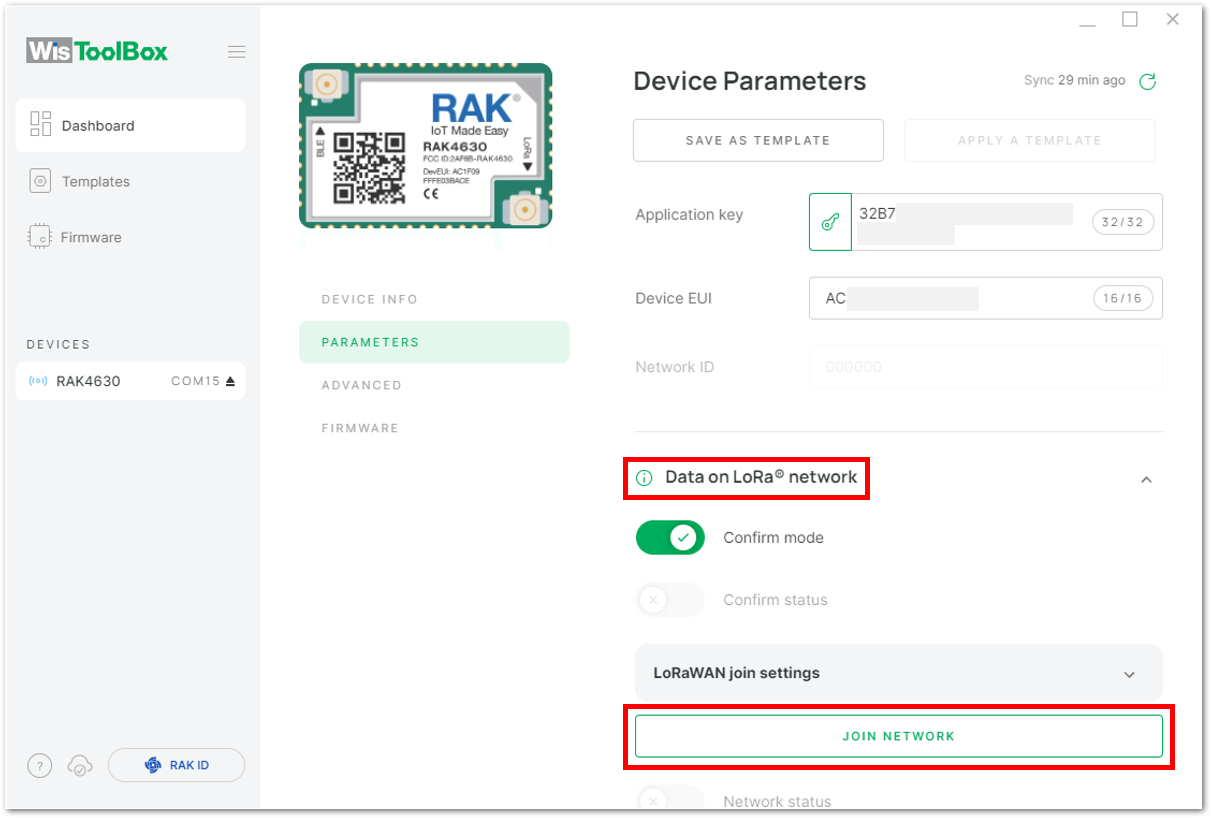Screen dimensions: 1211x818
Task: Generate application key with key icon
Action: click(x=830, y=222)
